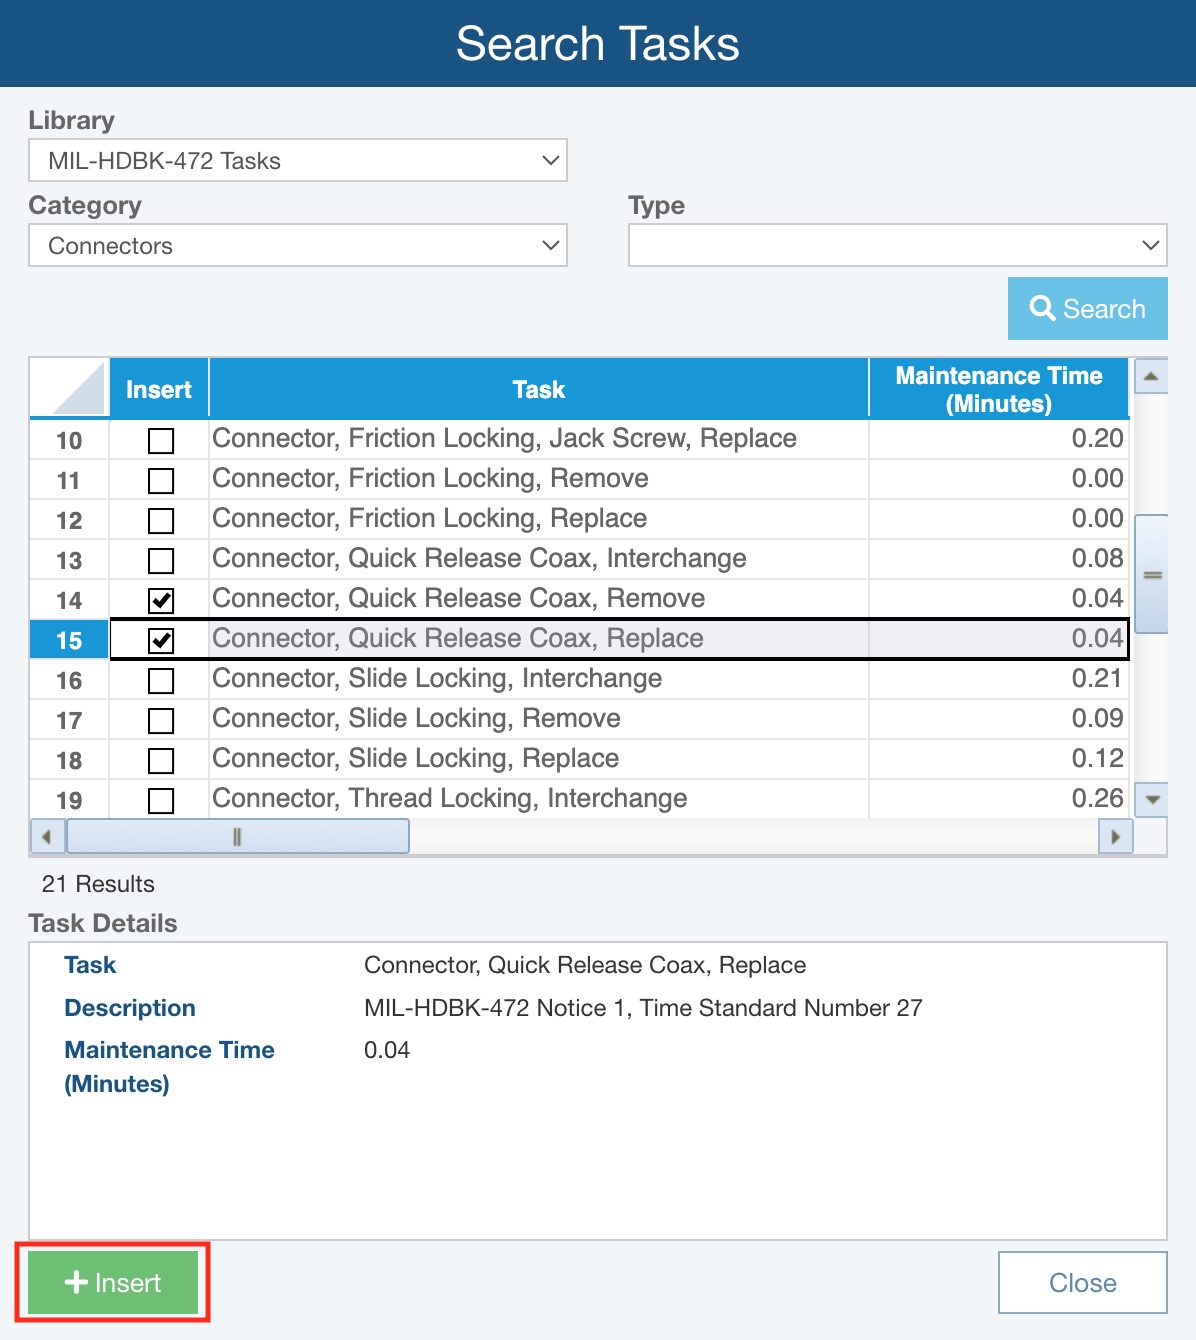Click the horizontal scrollbar right arrow
This screenshot has width=1196, height=1340.
click(x=1115, y=836)
